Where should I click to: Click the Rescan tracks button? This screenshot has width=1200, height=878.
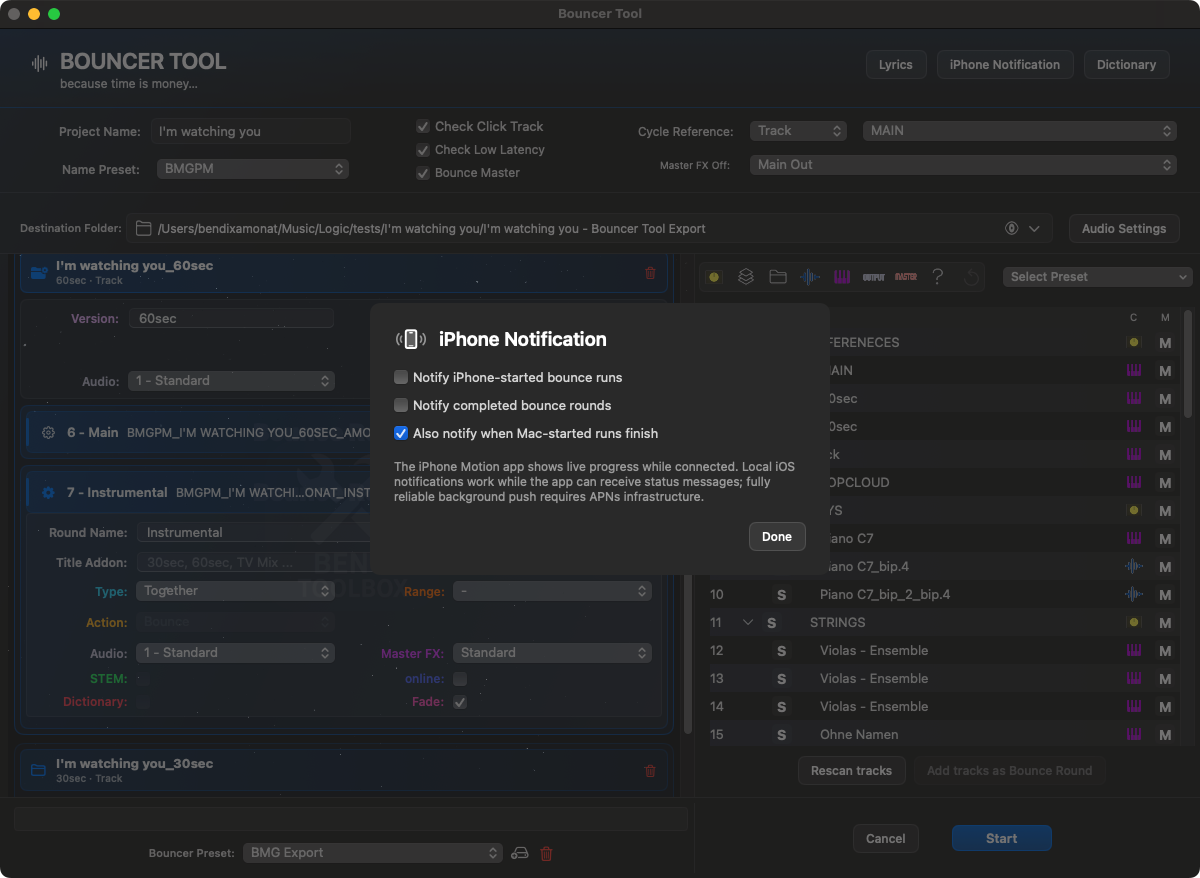(x=852, y=770)
